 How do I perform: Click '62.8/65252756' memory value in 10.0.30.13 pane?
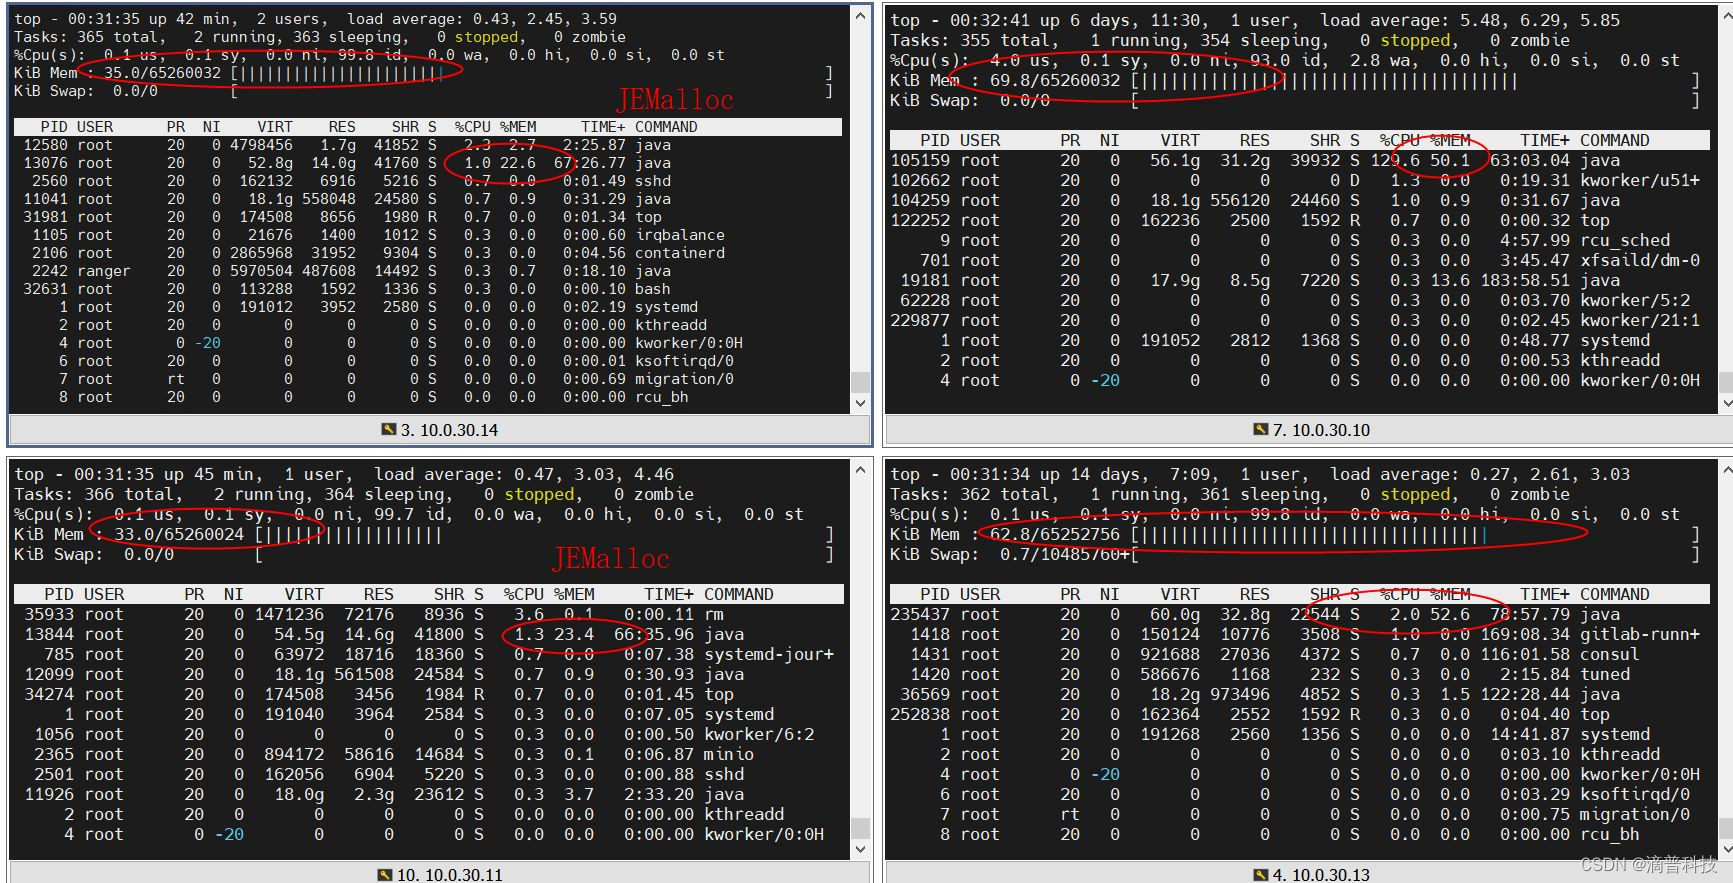pos(1055,534)
